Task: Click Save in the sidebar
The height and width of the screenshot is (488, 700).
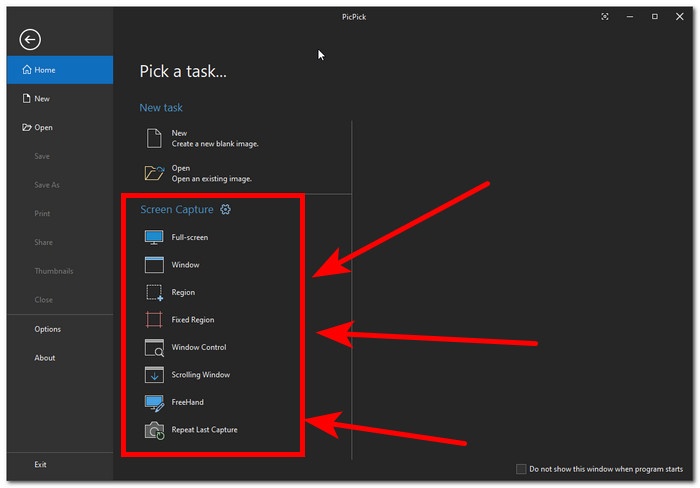Action: pos(42,156)
